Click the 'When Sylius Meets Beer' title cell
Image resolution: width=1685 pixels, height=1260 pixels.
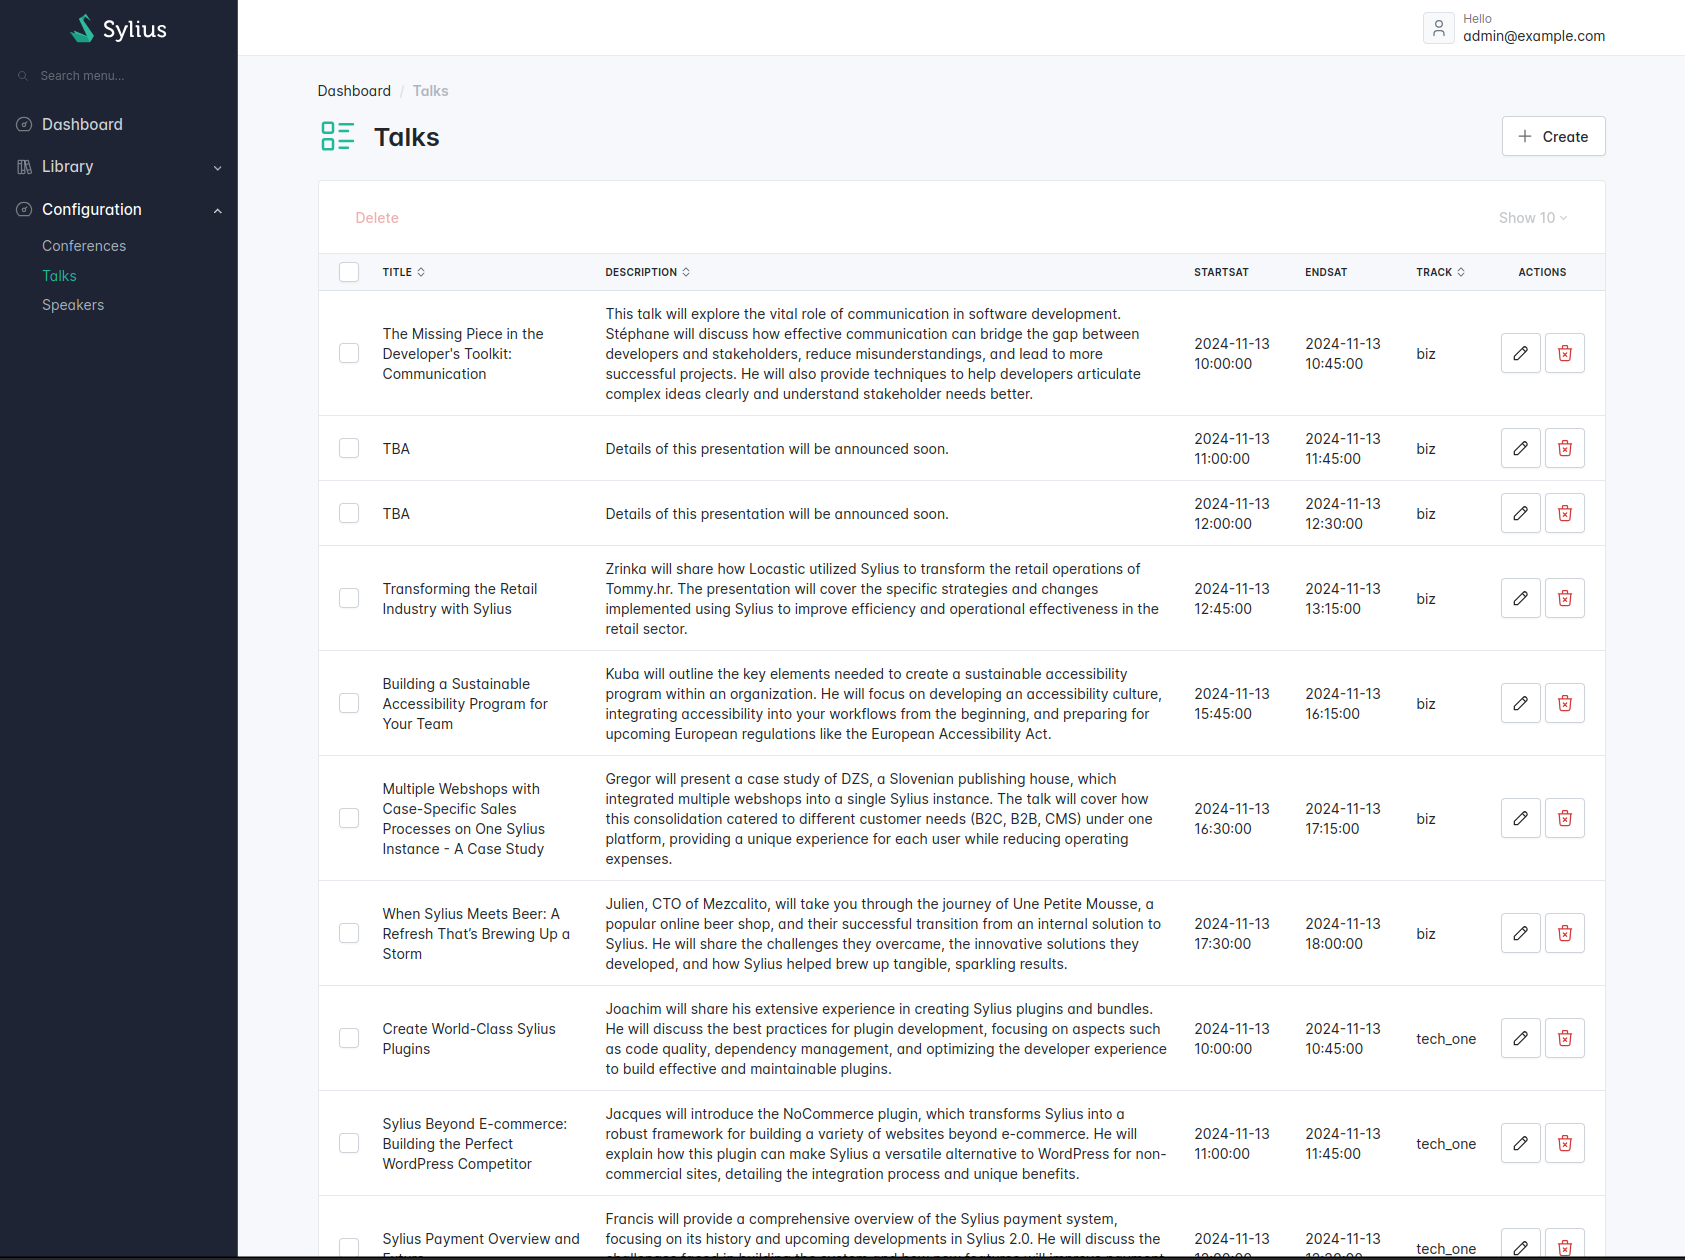(476, 933)
